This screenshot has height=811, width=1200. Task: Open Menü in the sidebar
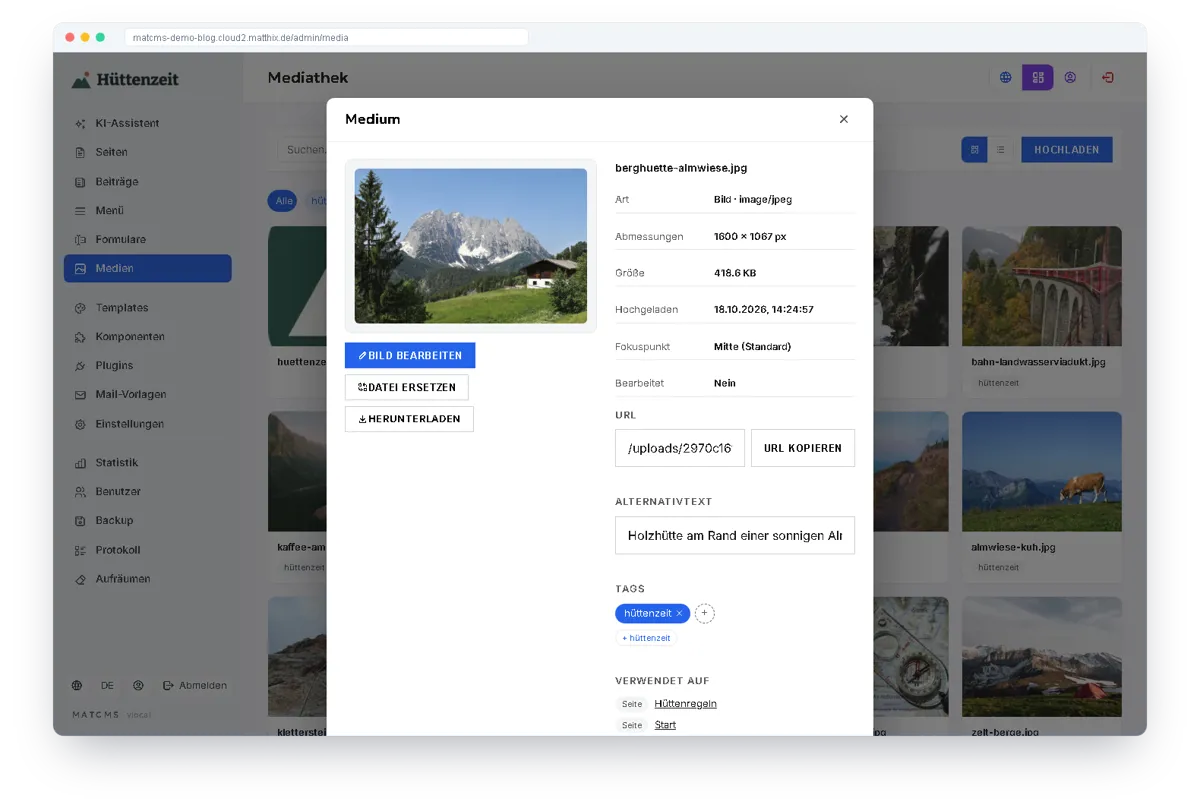(x=147, y=211)
